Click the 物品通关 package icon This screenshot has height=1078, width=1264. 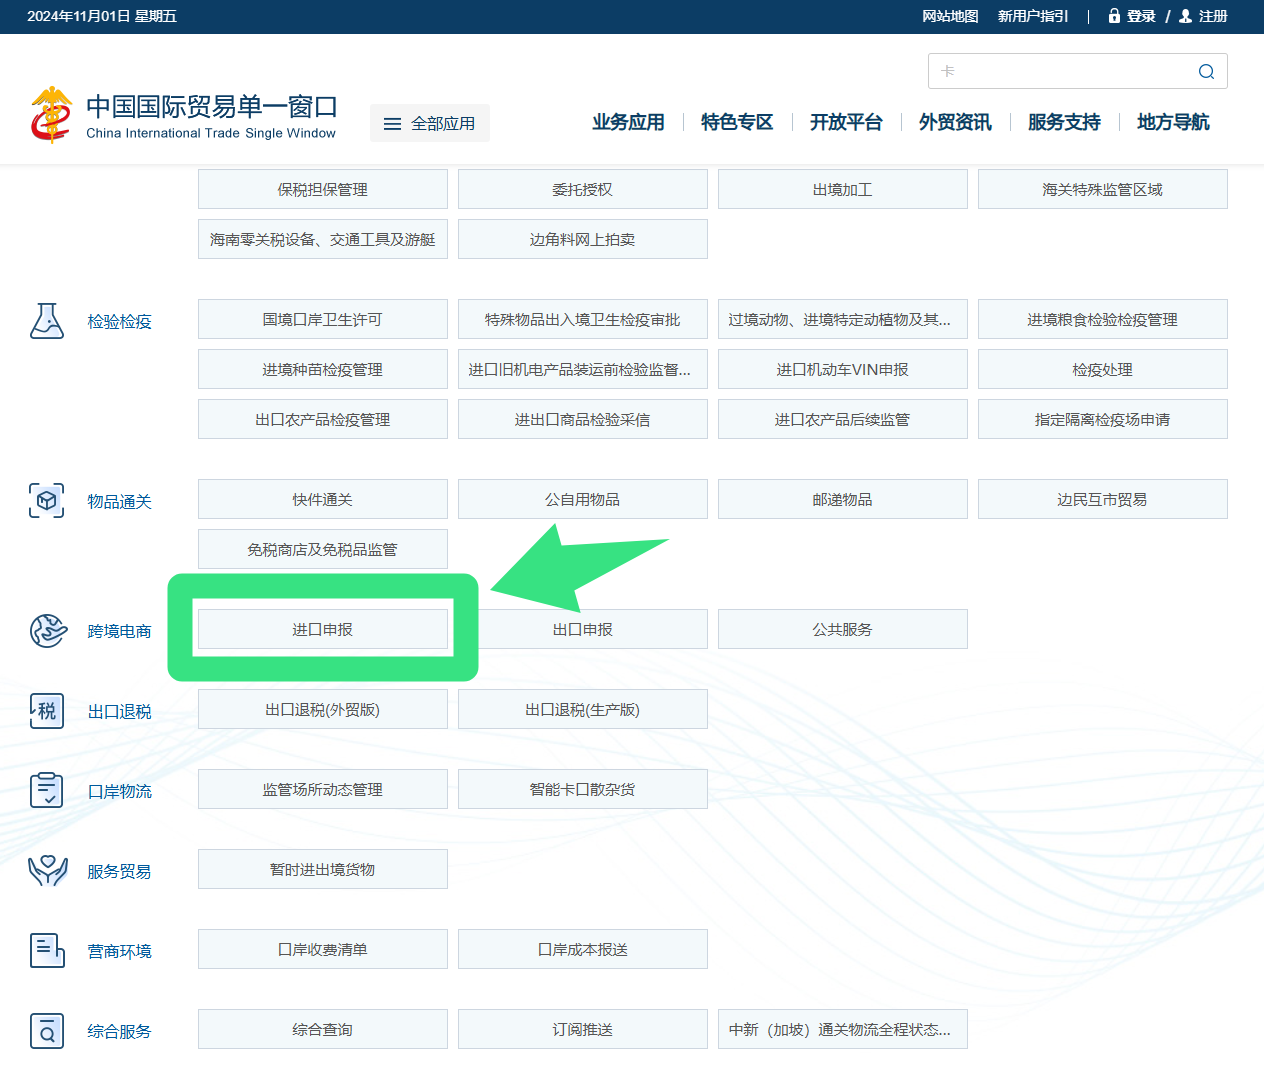(47, 499)
